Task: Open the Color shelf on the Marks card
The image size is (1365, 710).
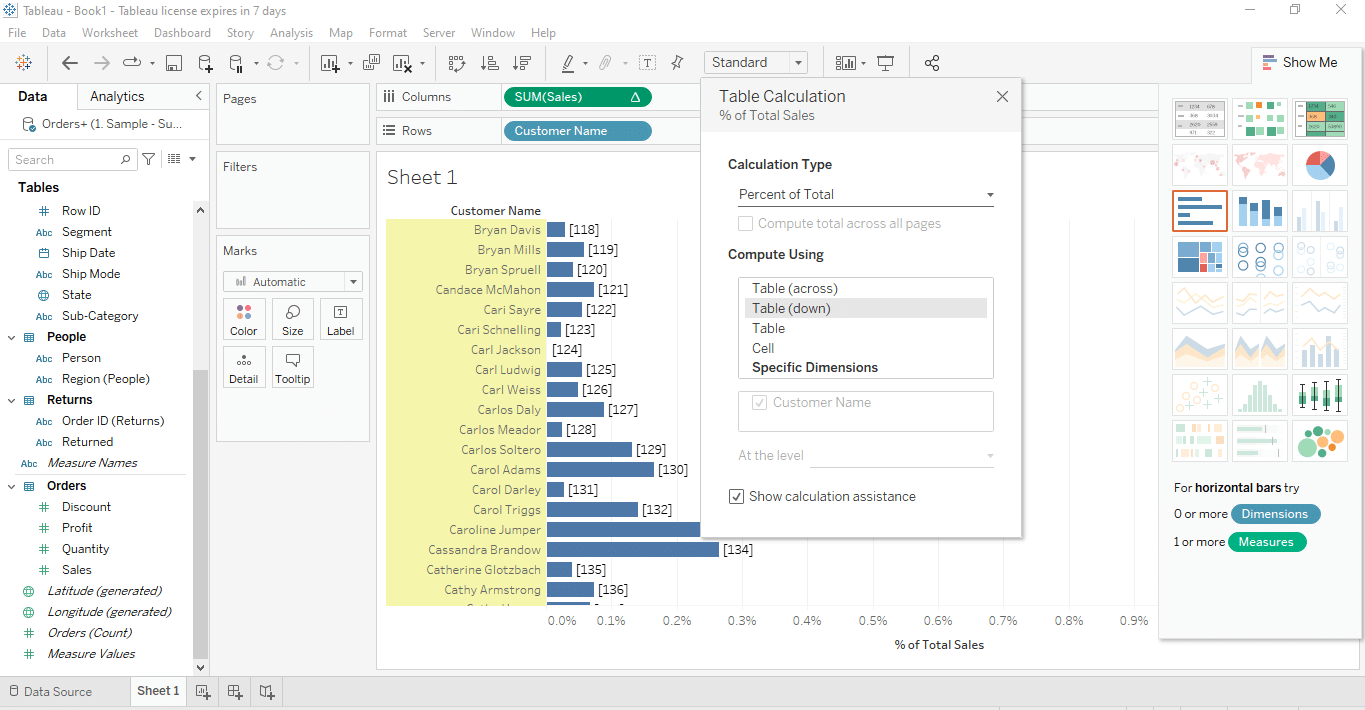Action: (x=244, y=318)
